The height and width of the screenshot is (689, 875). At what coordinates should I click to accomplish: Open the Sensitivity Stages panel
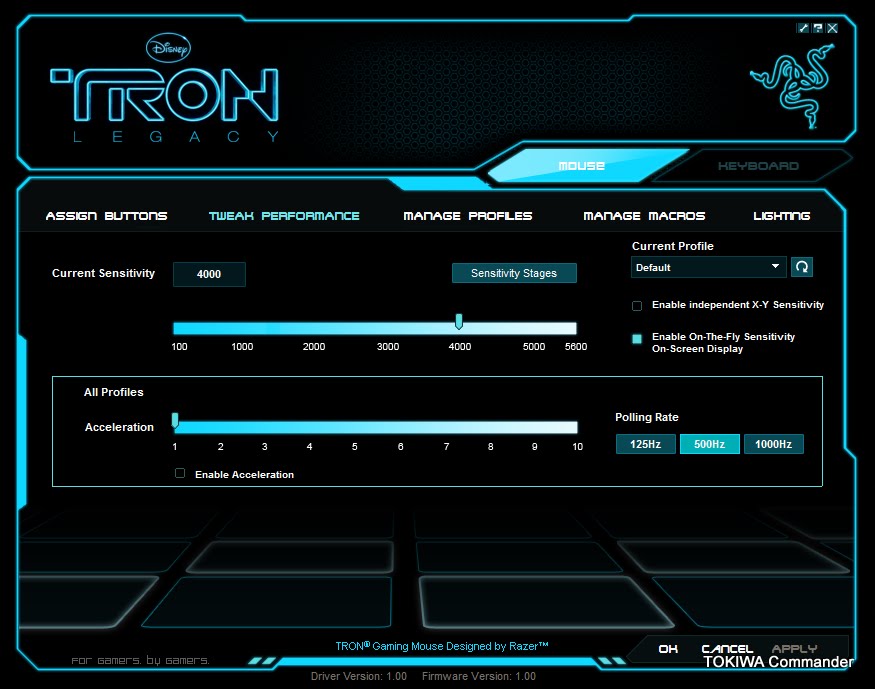point(514,272)
